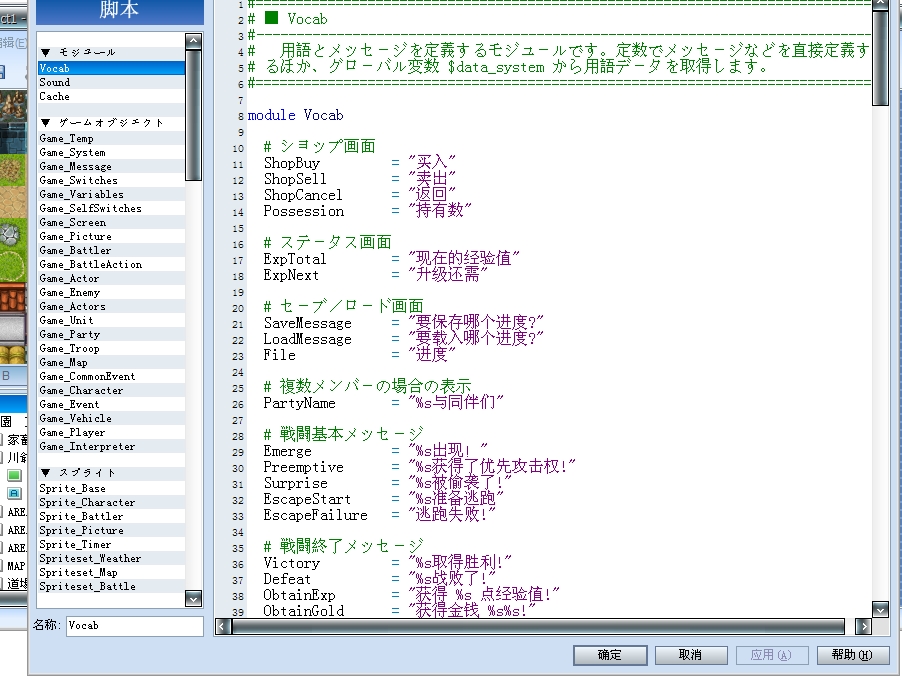Click the 取消 cancel button
Viewport: 902px width, 680px height.
click(690, 655)
